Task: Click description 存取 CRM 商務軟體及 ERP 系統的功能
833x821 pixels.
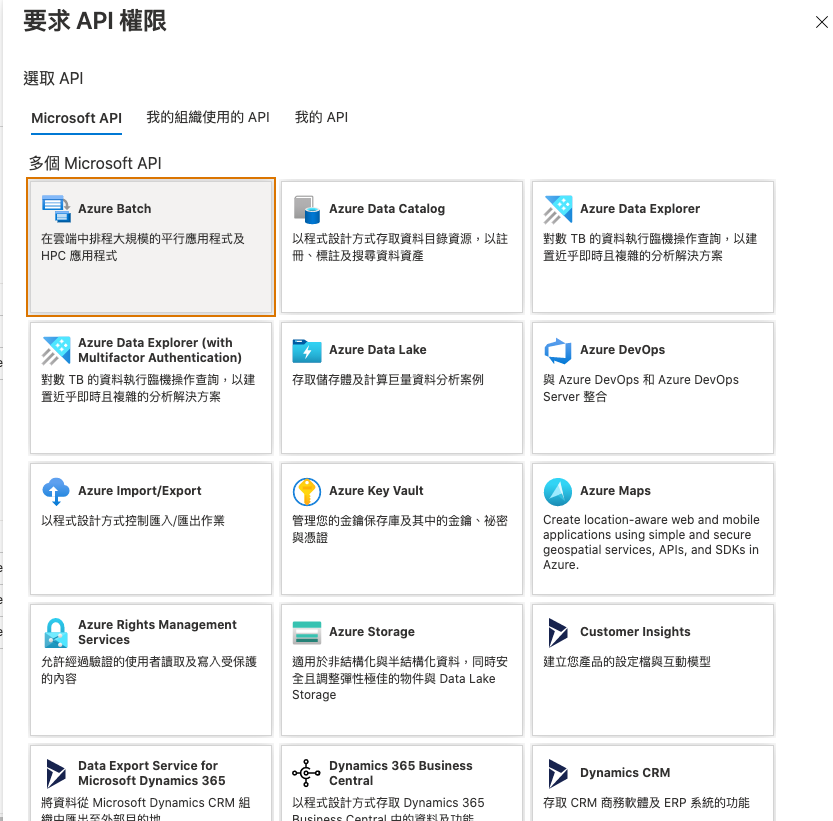Action: point(646,802)
